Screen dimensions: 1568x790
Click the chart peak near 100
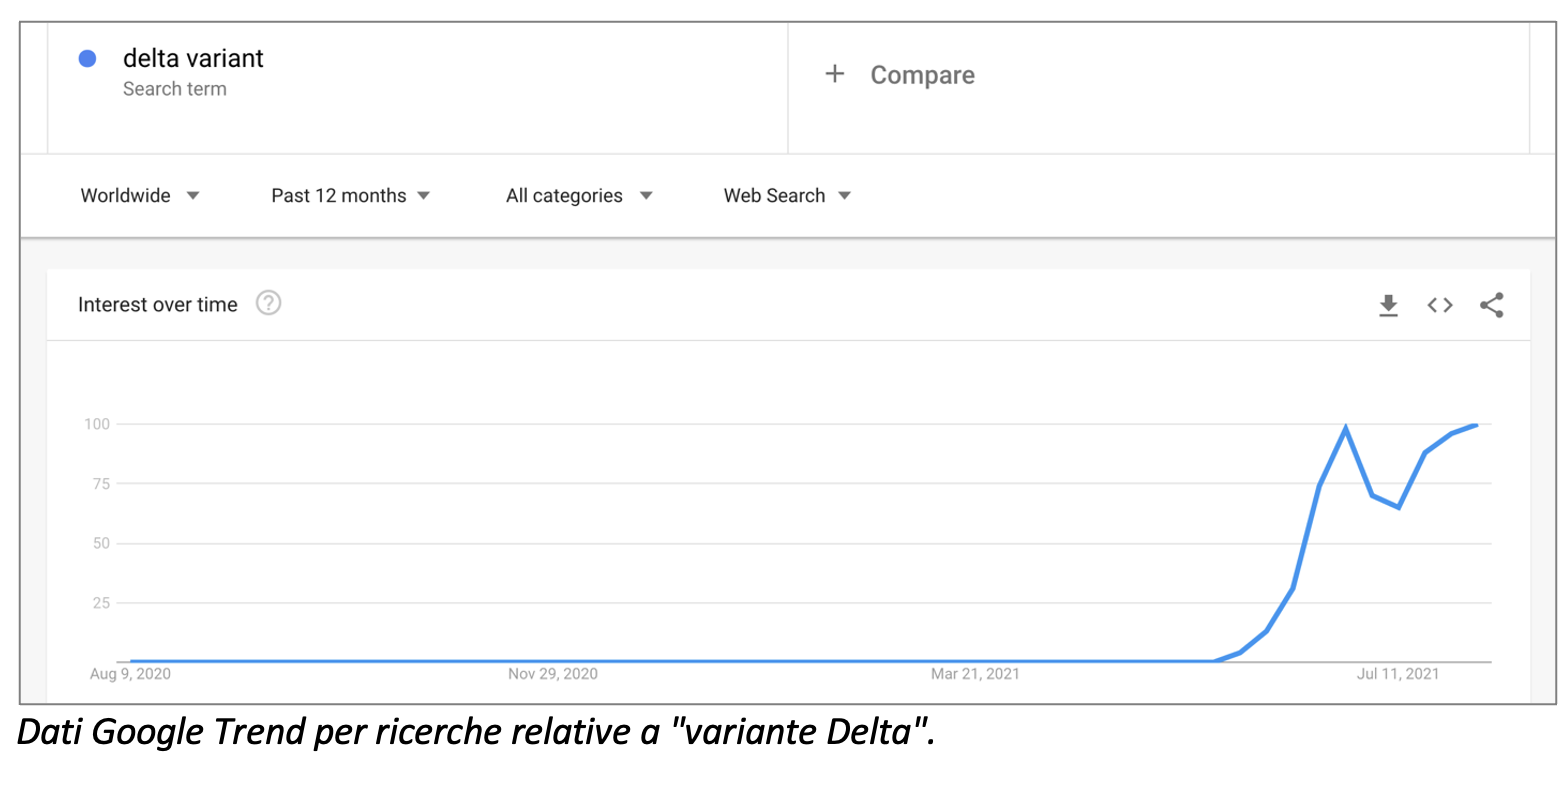tap(1346, 428)
